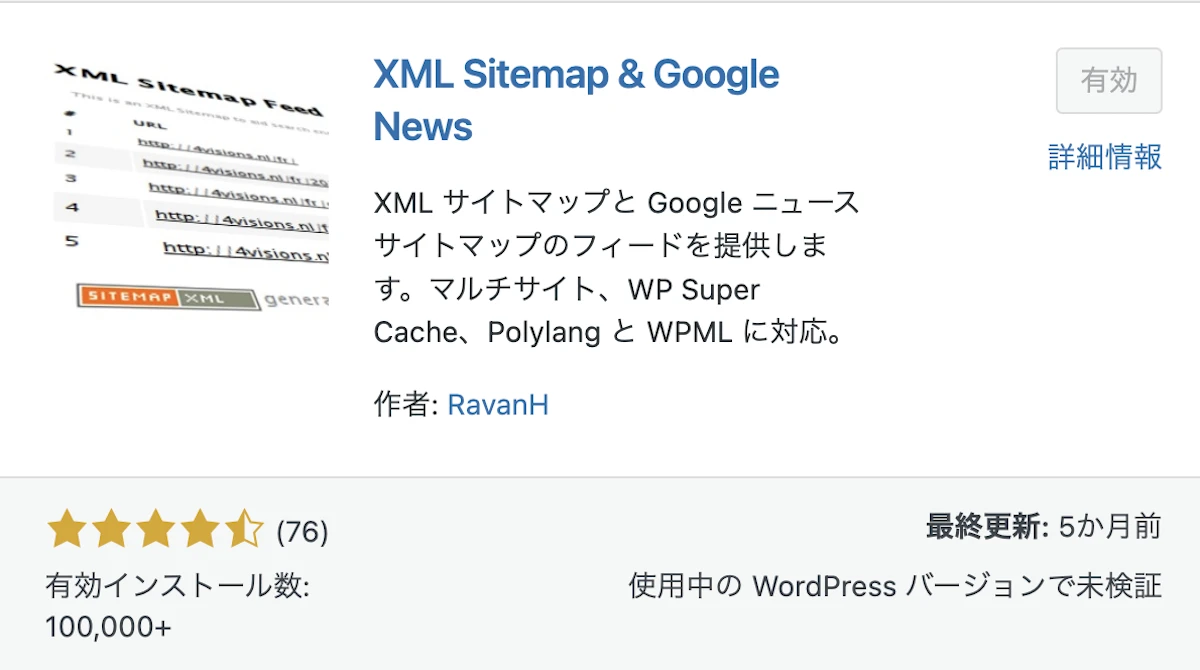Screen dimensions: 1200x670
Task: Open the 詳細情報 details link
Action: (1105, 157)
